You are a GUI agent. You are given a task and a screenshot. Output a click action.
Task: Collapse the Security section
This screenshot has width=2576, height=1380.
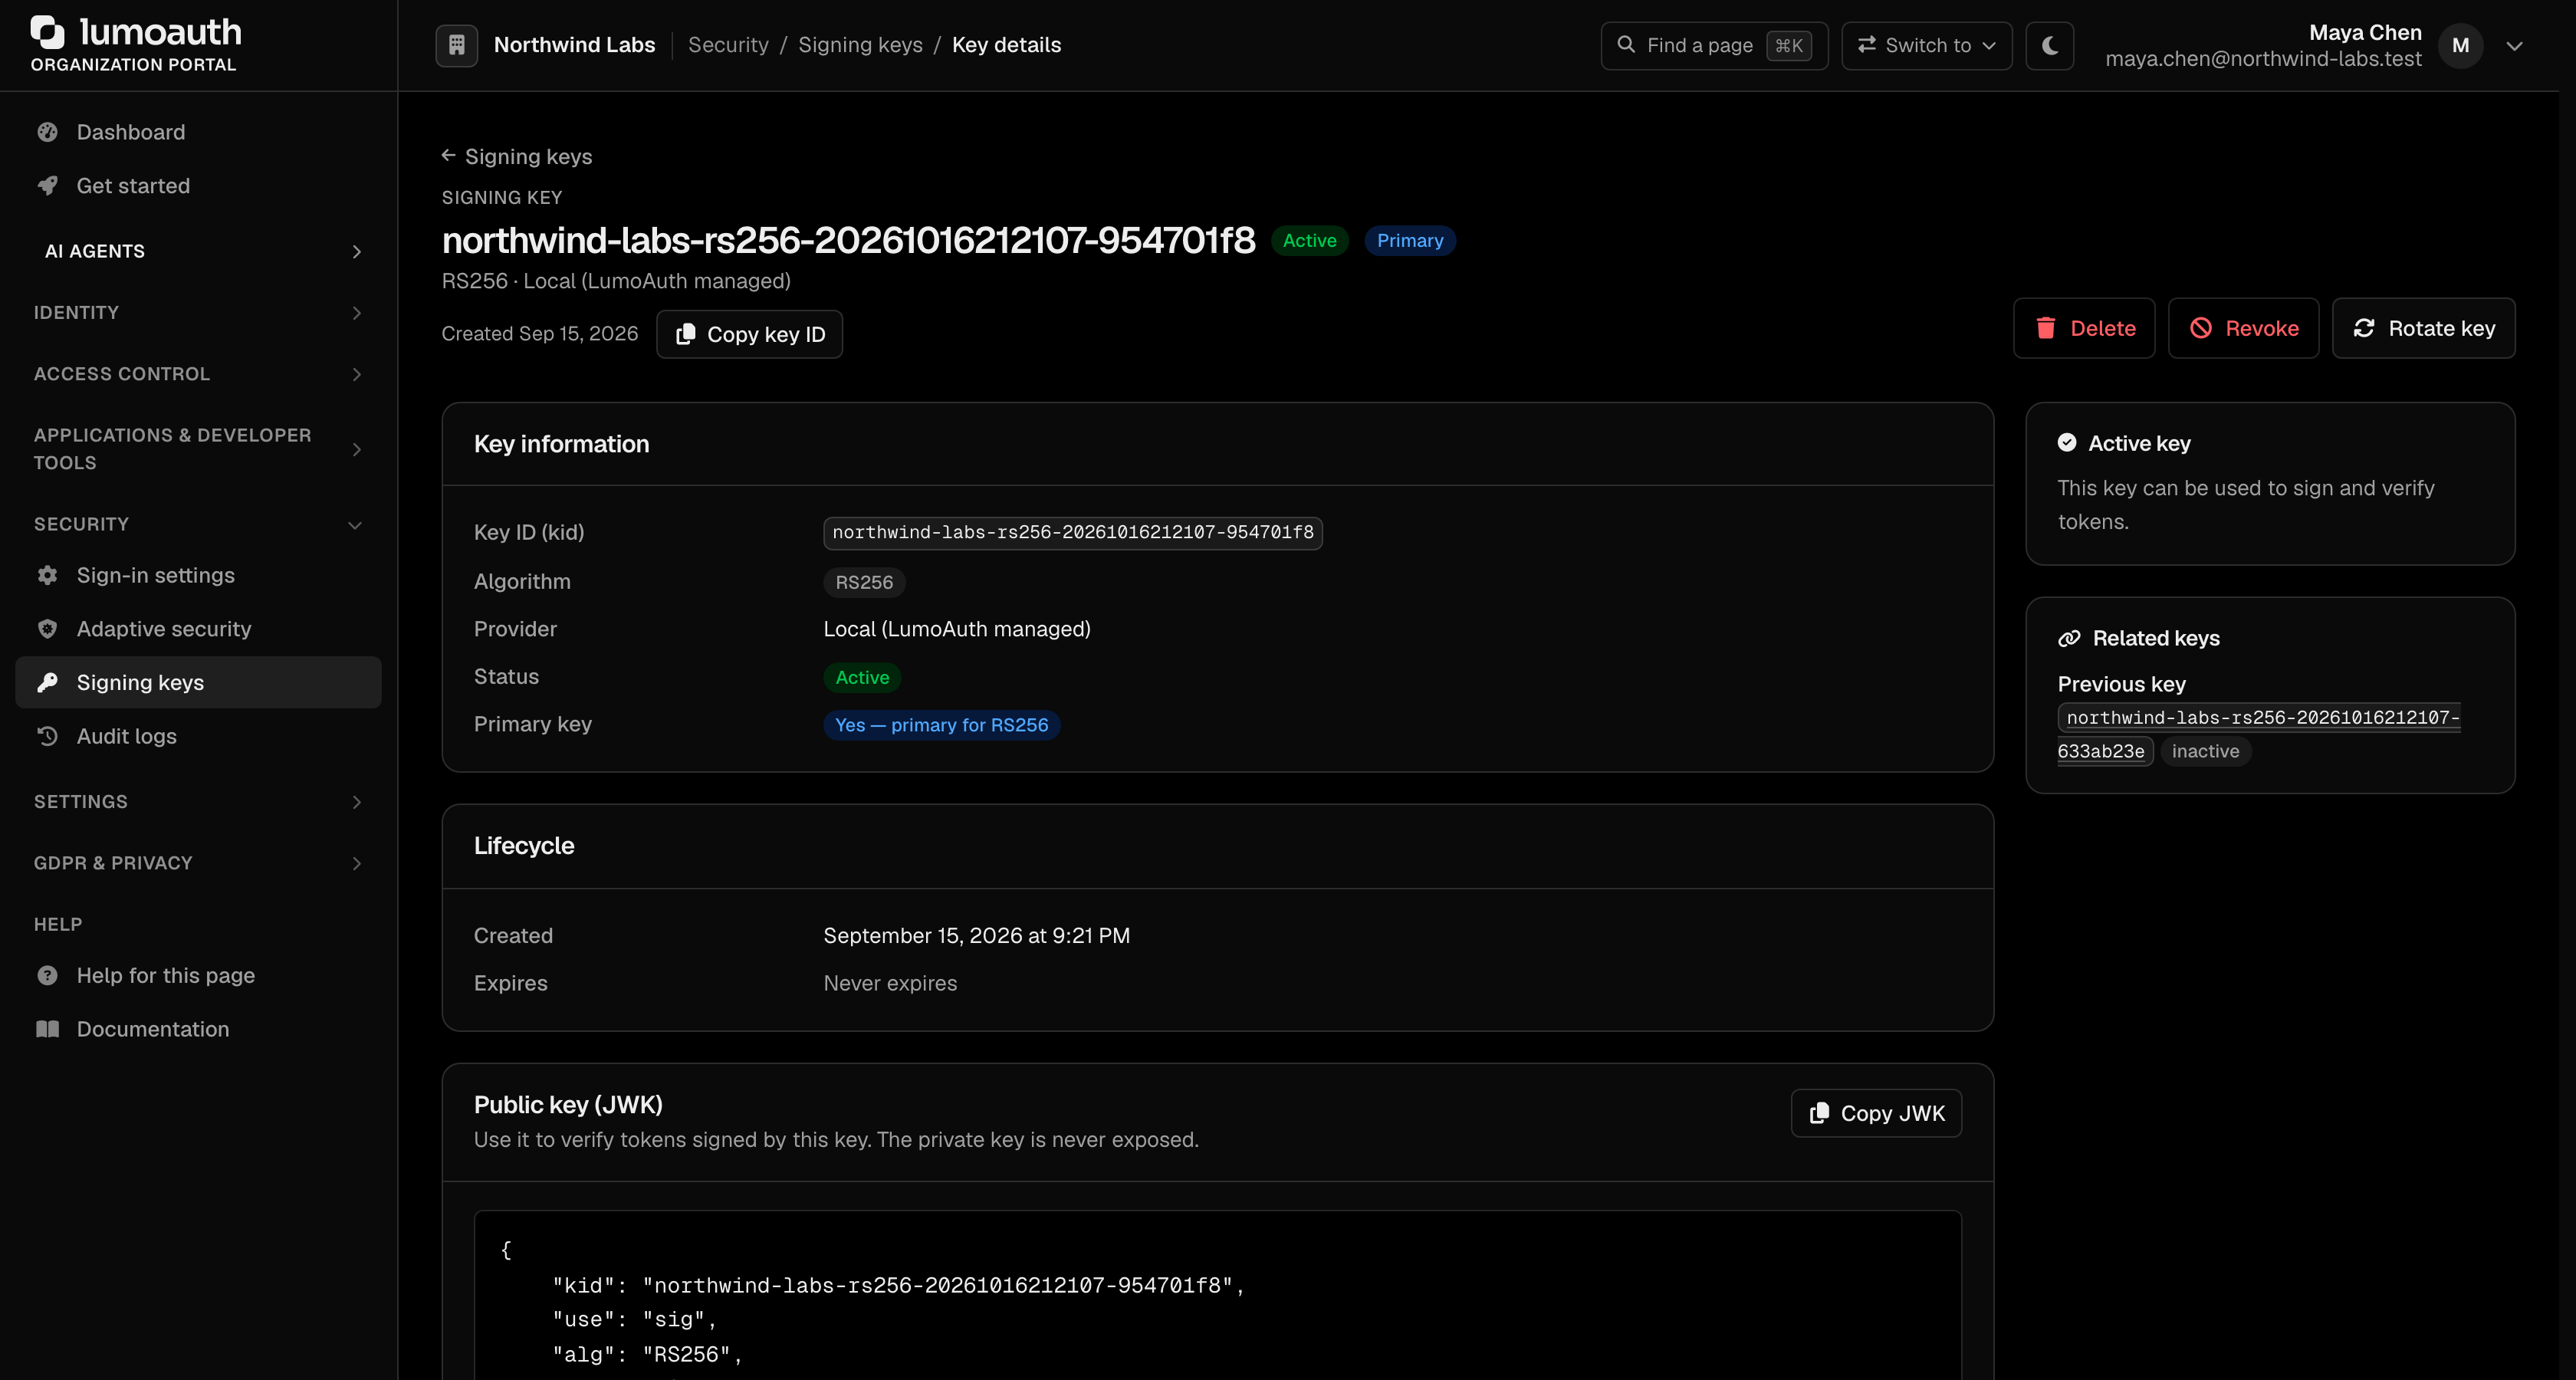point(198,524)
